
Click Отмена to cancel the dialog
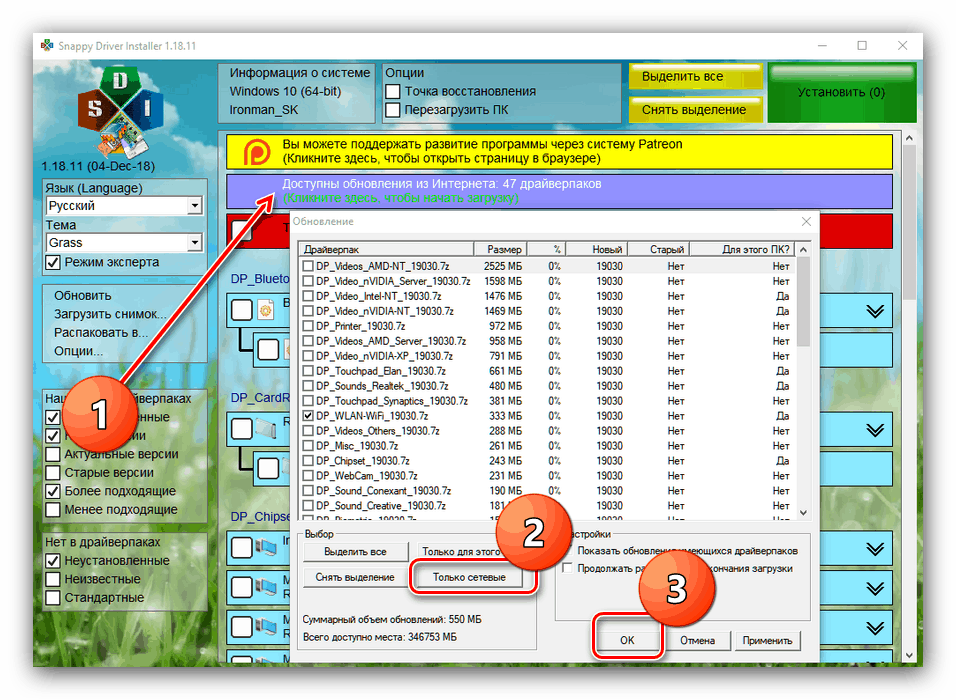click(x=697, y=640)
